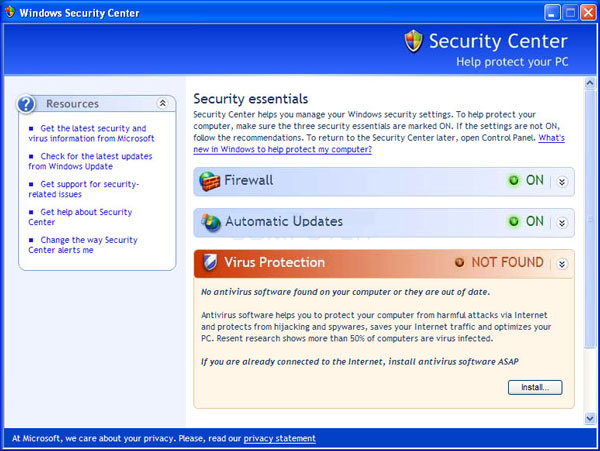Expand the Automatic Updates section
Screen dimensions: 600x451
coord(562,223)
